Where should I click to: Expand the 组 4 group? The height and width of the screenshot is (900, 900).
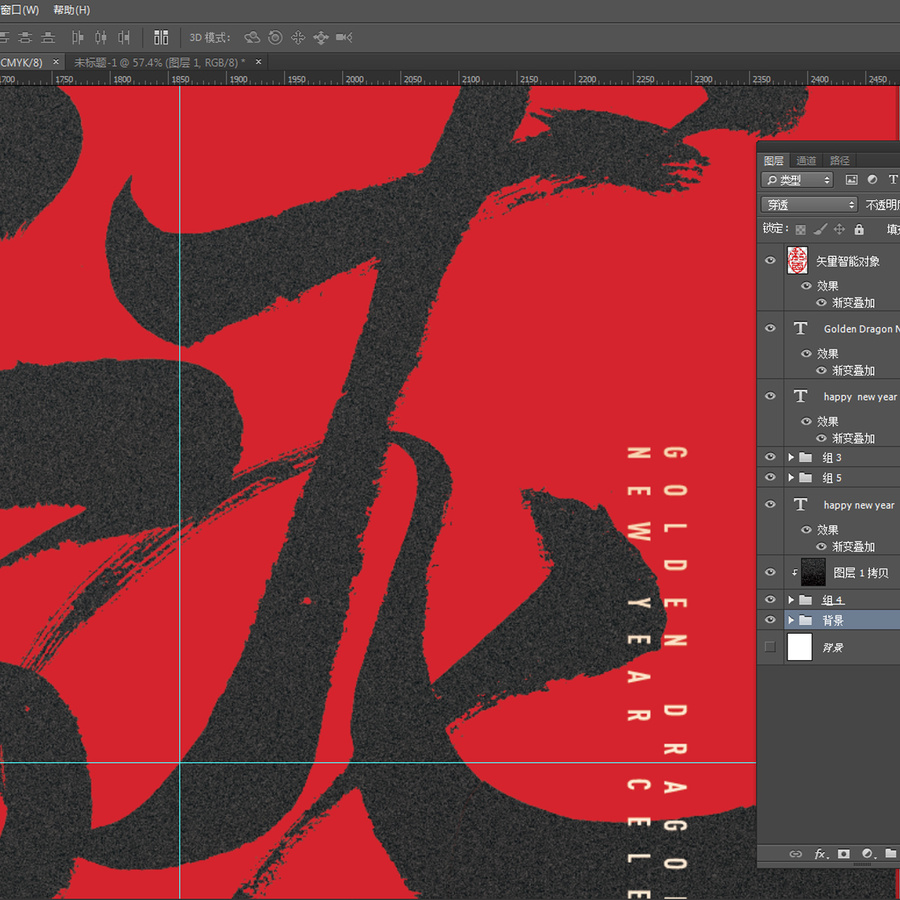click(791, 600)
